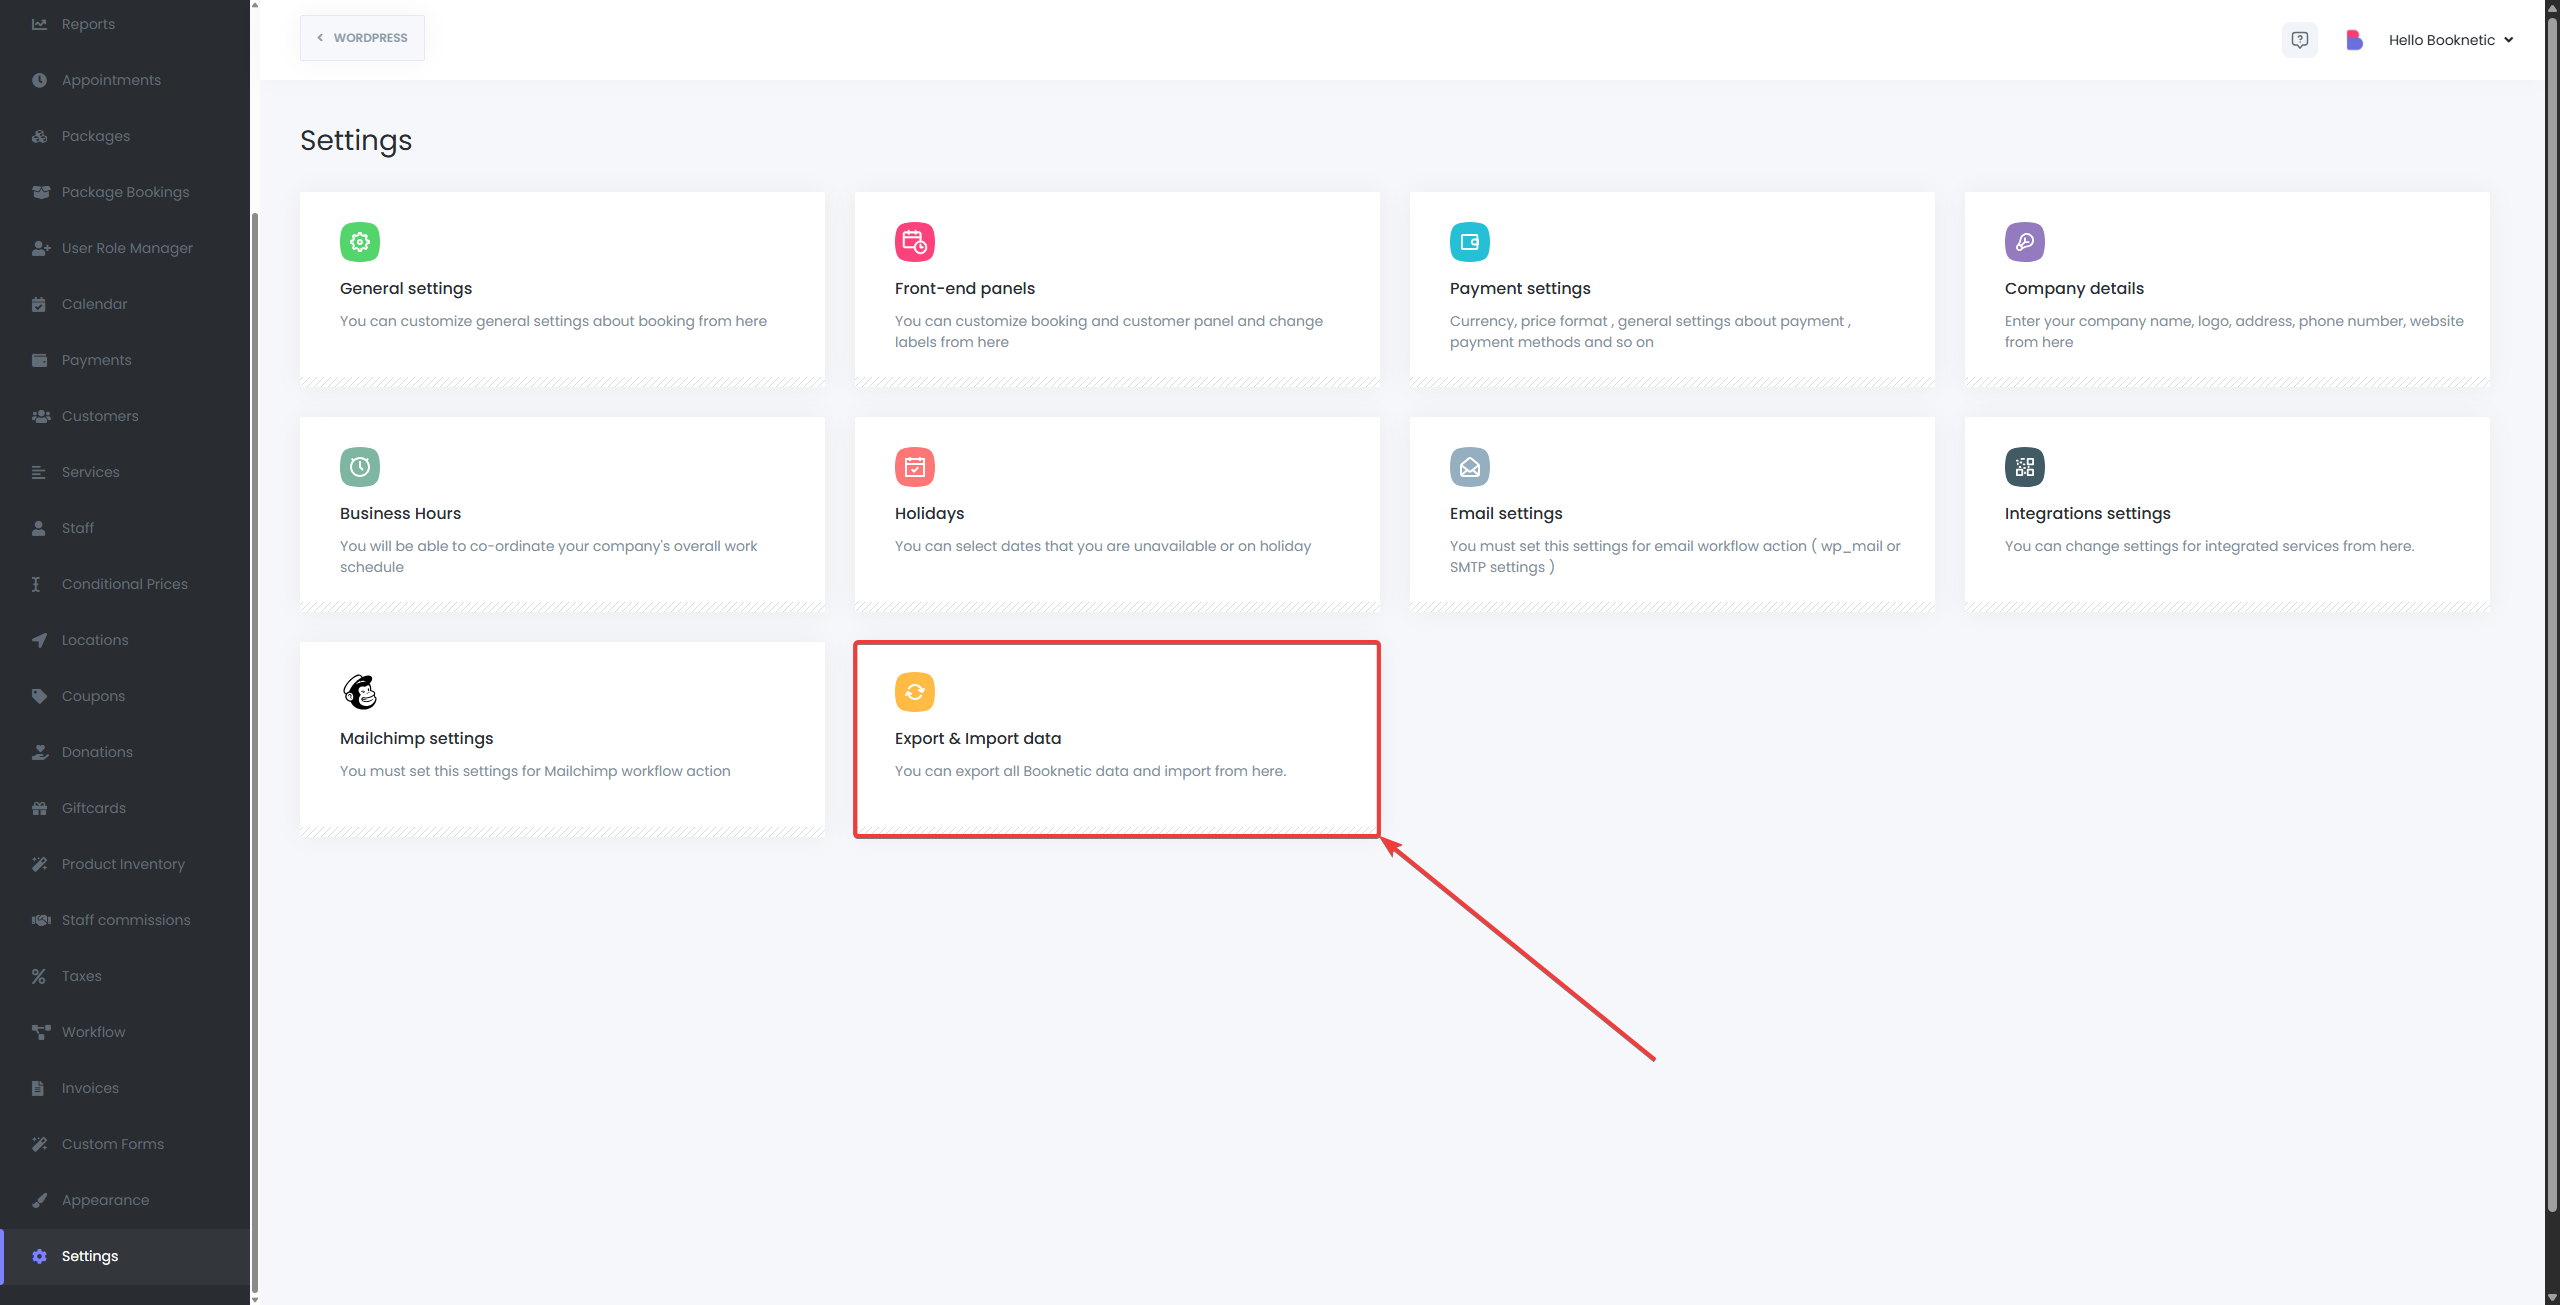Open the Email settings title link
The image size is (2560, 1305).
(x=1505, y=513)
